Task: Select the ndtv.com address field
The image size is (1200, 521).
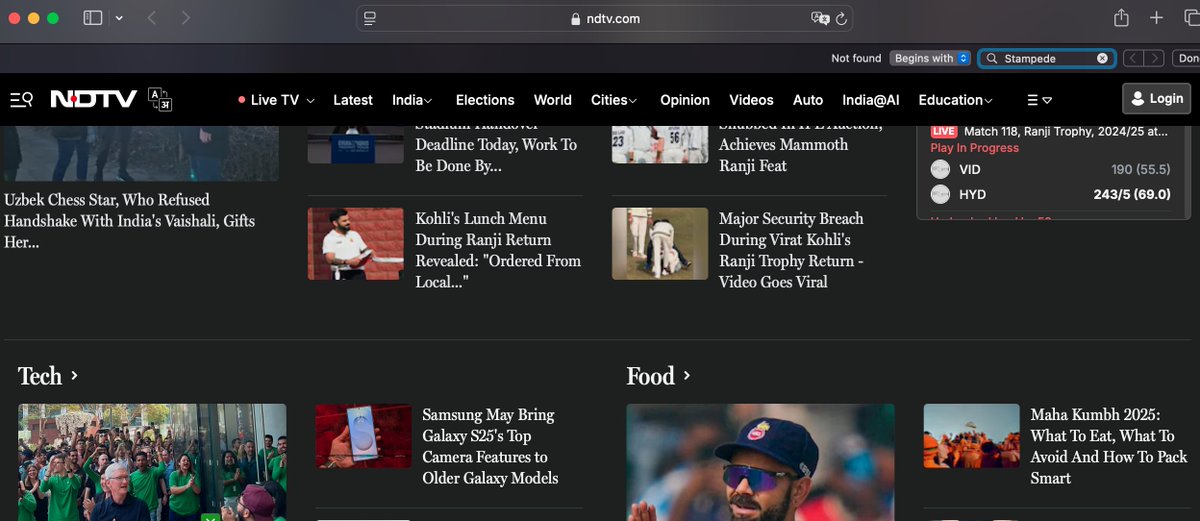Action: coord(606,18)
